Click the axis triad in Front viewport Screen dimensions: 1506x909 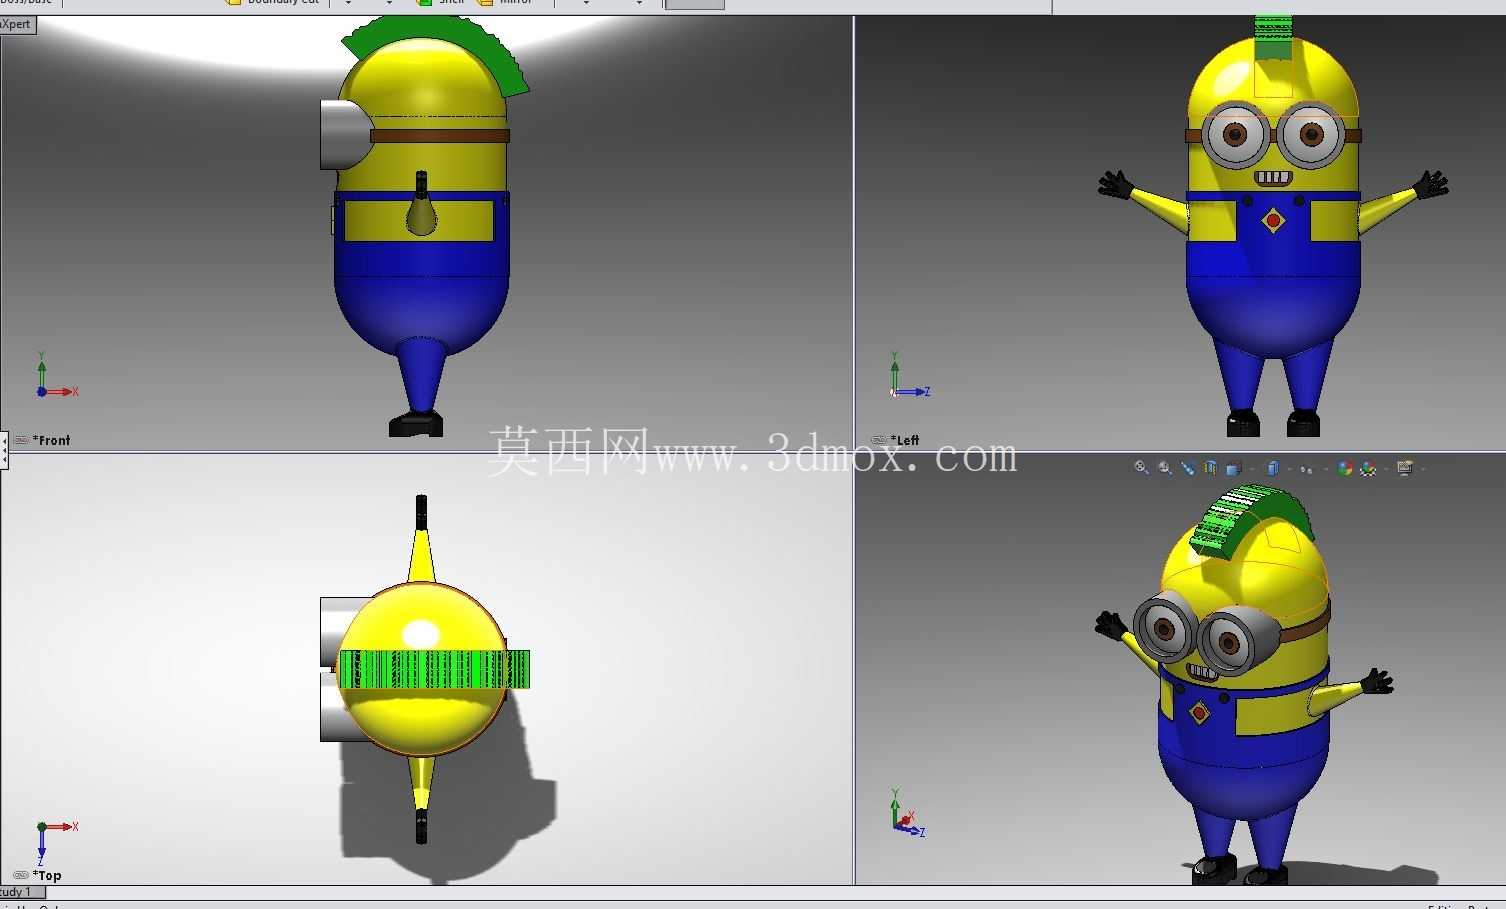(55, 376)
